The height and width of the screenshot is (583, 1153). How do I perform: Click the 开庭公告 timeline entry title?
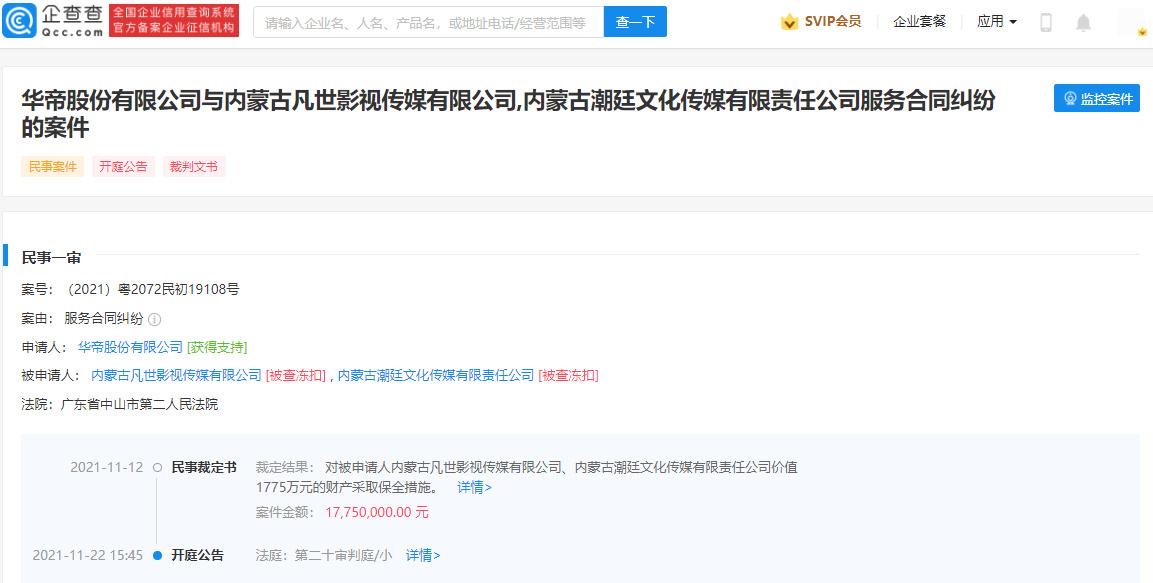[x=197, y=556]
